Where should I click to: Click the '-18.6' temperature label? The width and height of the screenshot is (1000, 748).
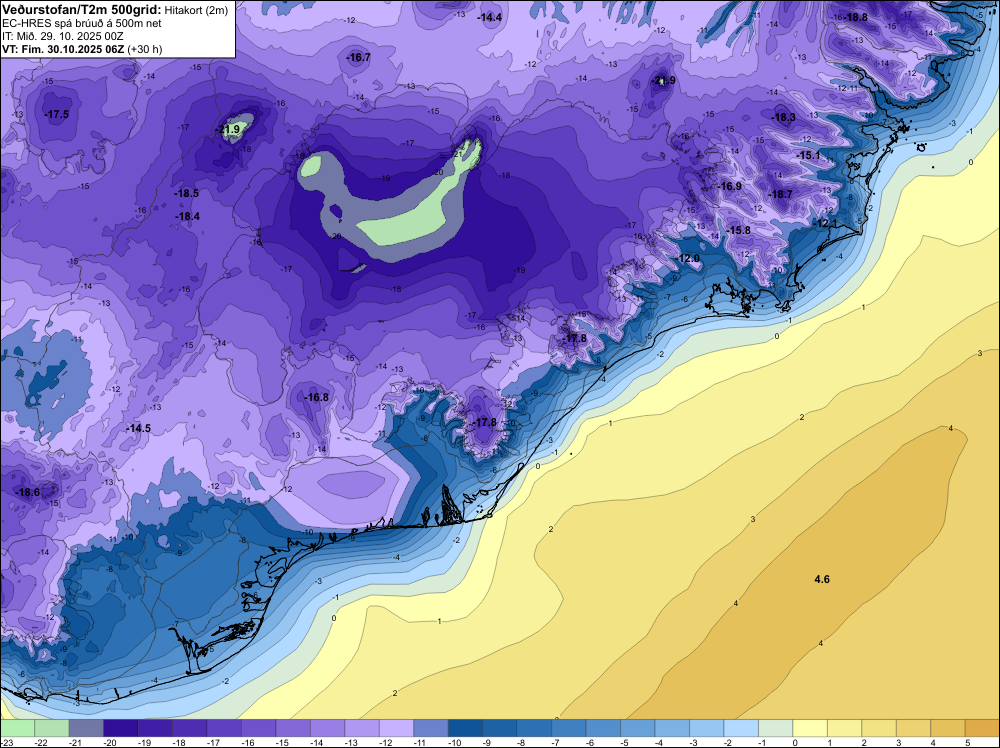(x=27, y=492)
